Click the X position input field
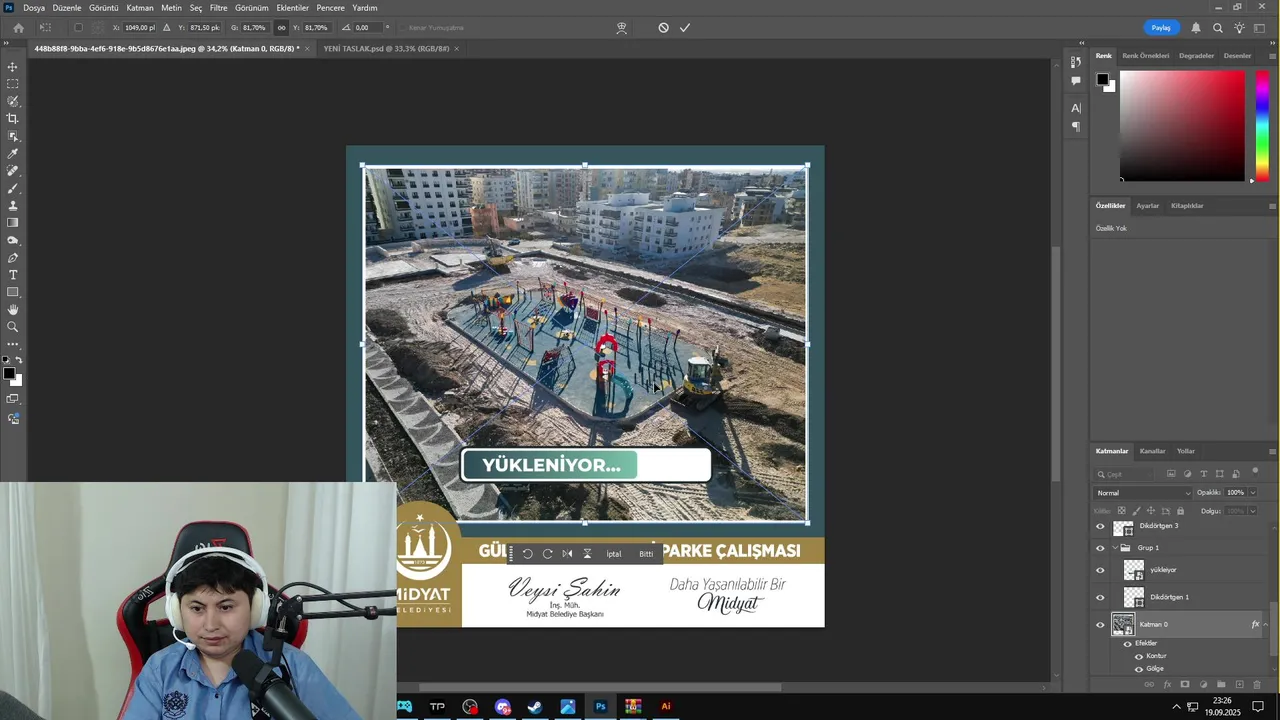 [x=140, y=28]
